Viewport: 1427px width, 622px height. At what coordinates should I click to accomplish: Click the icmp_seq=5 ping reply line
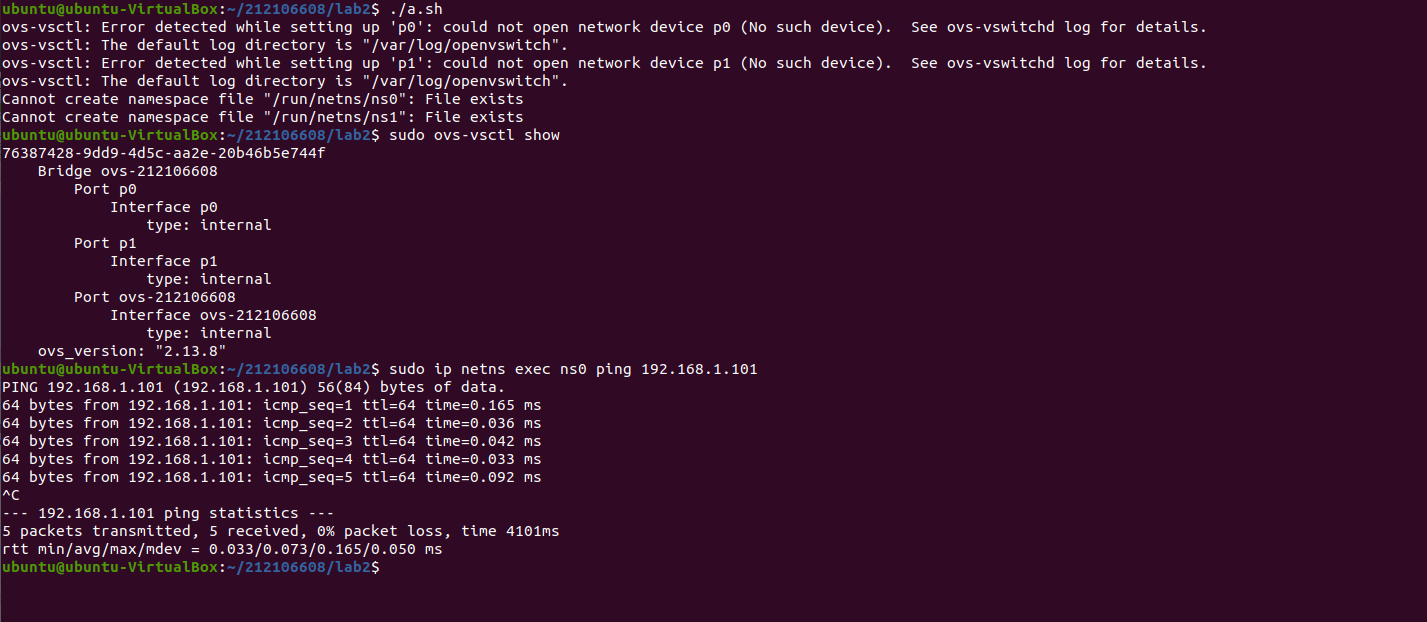point(271,477)
